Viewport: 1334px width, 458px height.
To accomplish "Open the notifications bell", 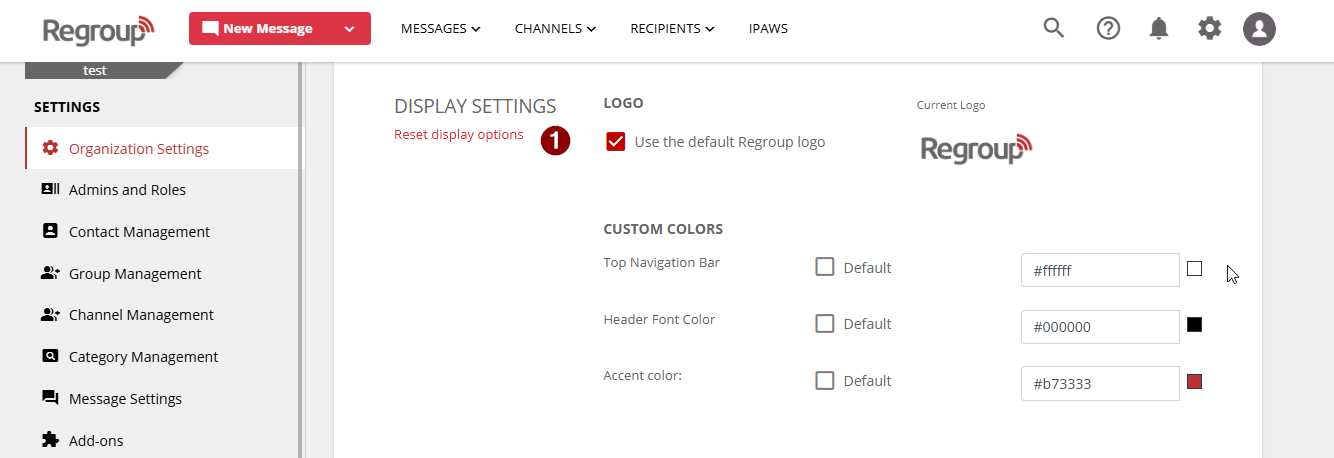I will [x=1159, y=28].
